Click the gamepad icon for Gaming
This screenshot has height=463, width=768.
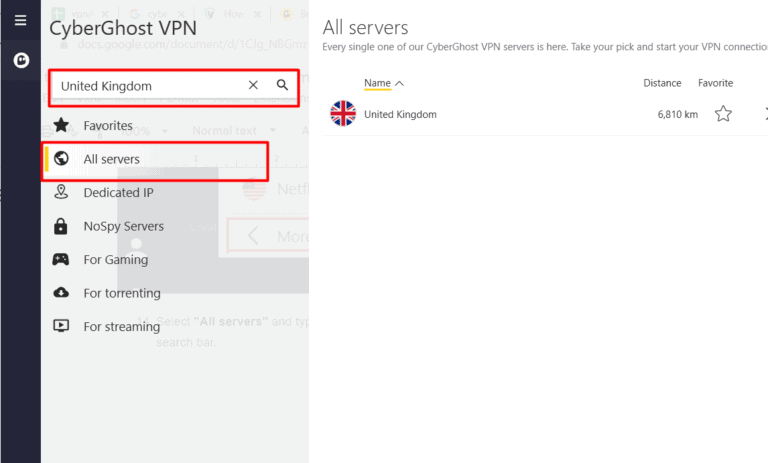click(62, 259)
